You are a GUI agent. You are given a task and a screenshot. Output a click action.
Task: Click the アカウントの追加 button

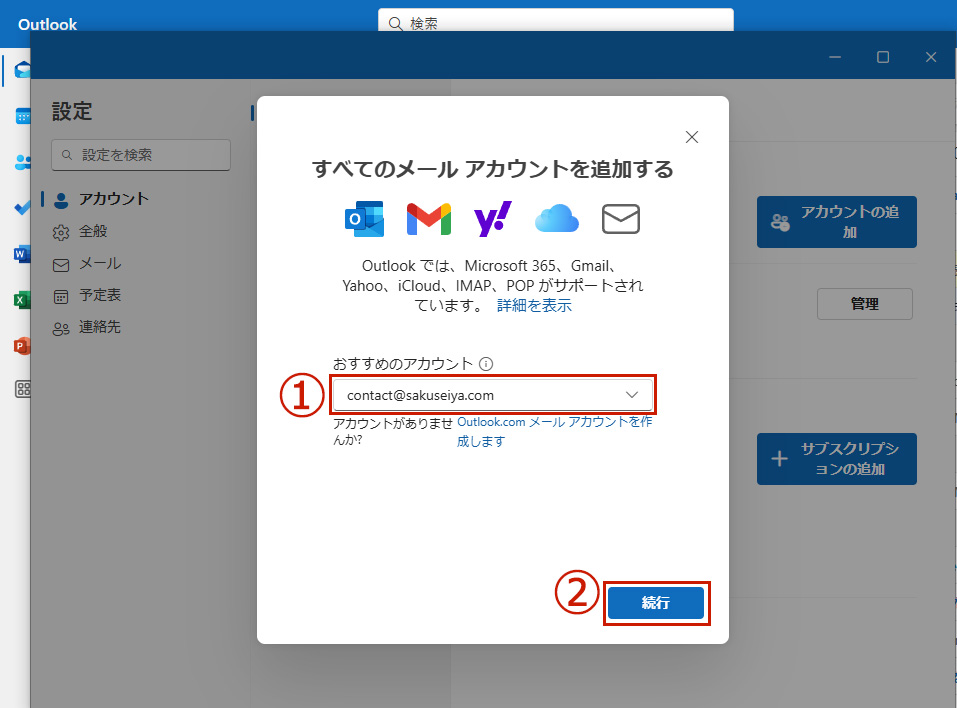point(837,222)
